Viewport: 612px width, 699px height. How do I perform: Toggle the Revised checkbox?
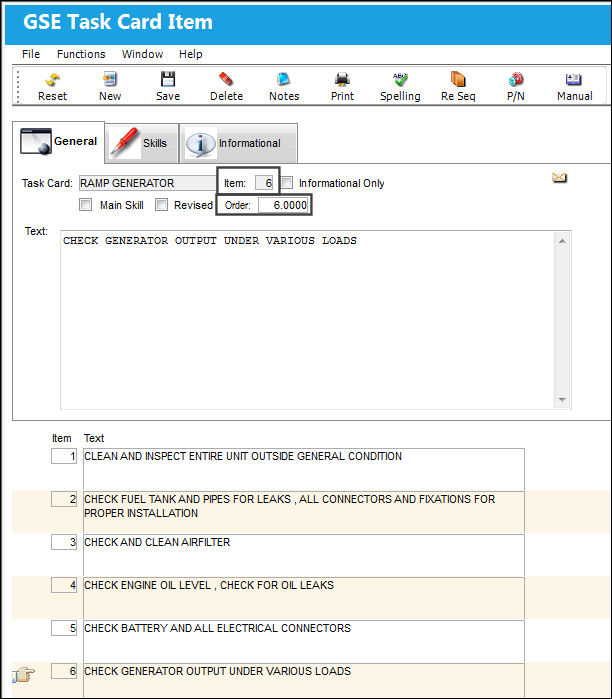161,205
